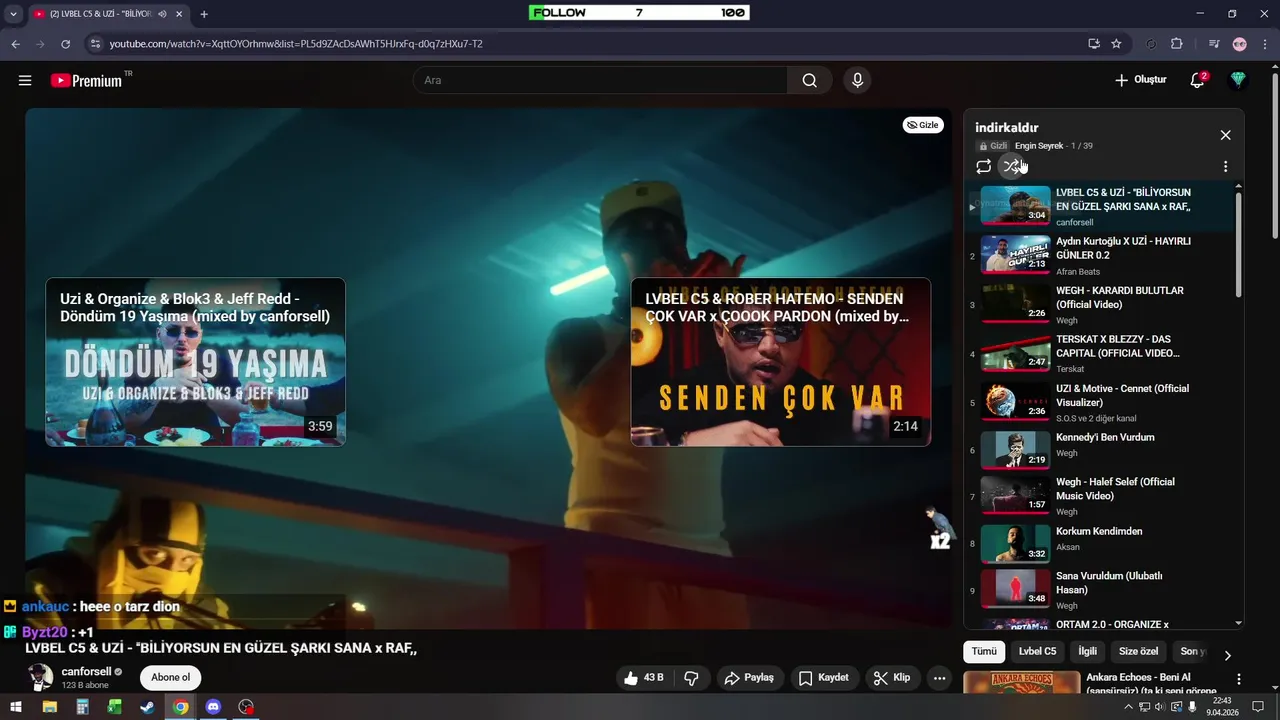Create a clip with Klip button
Screen dimensions: 1280x720
click(x=891, y=678)
